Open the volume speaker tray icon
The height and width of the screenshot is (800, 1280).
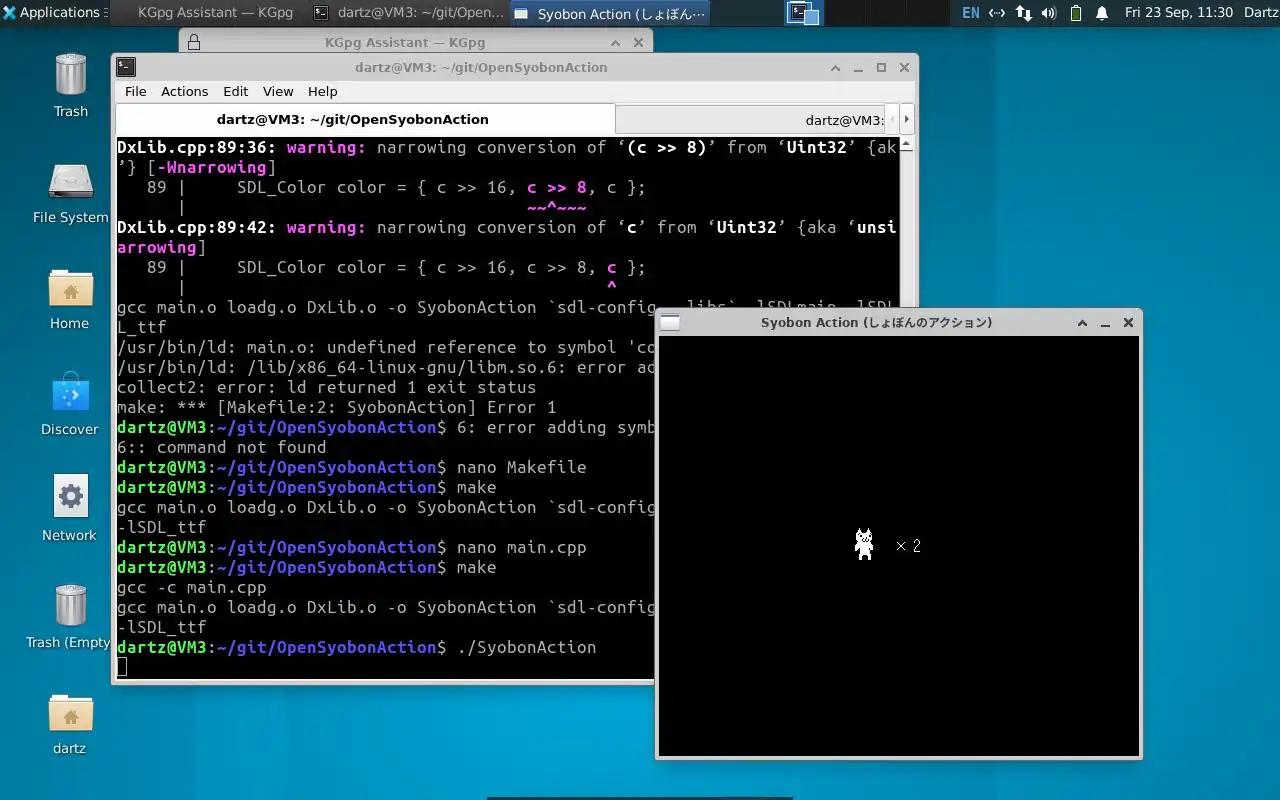coord(1049,13)
